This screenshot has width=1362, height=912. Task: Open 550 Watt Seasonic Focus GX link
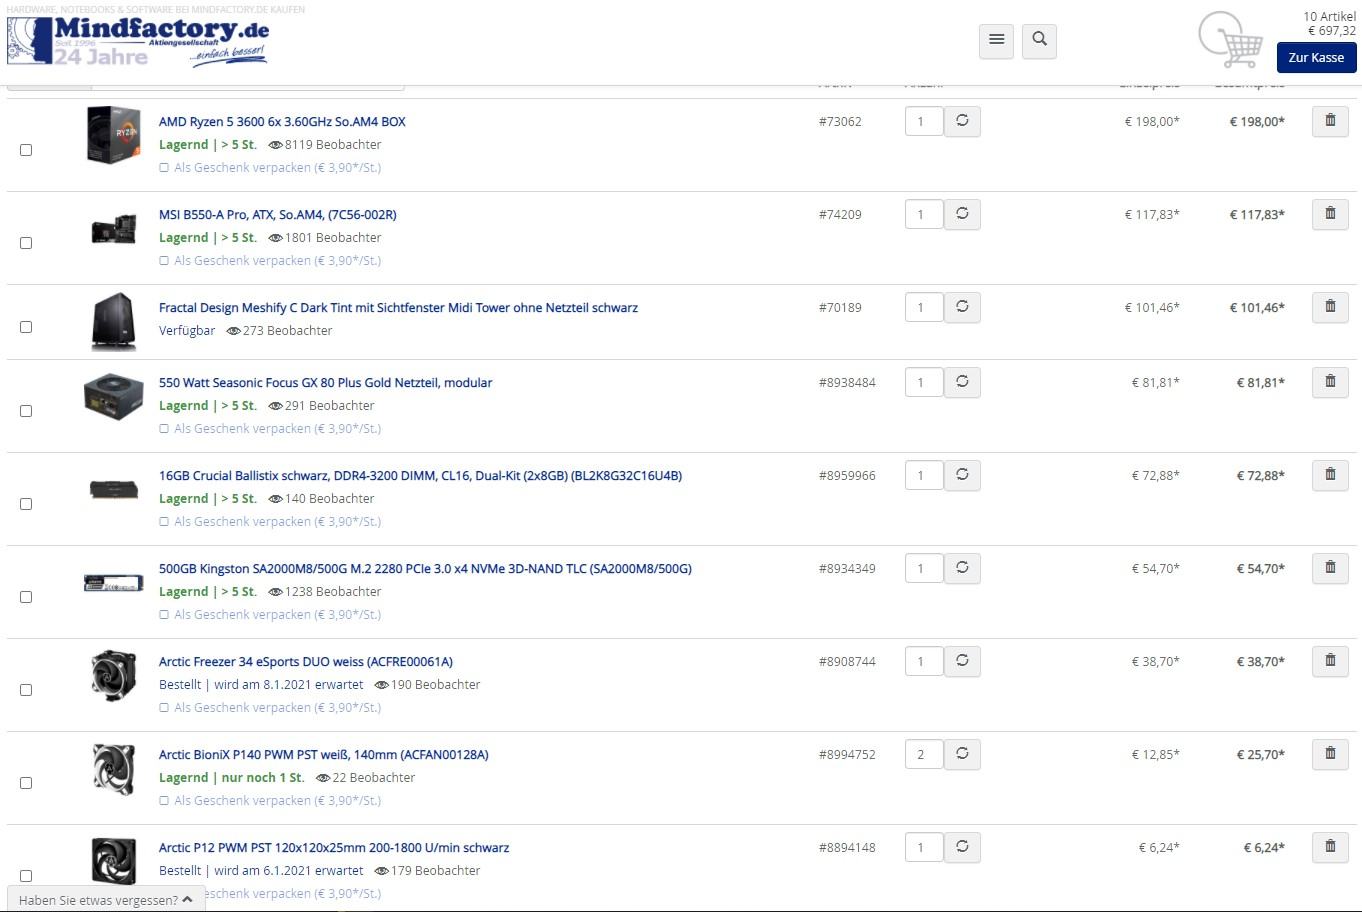click(x=325, y=383)
